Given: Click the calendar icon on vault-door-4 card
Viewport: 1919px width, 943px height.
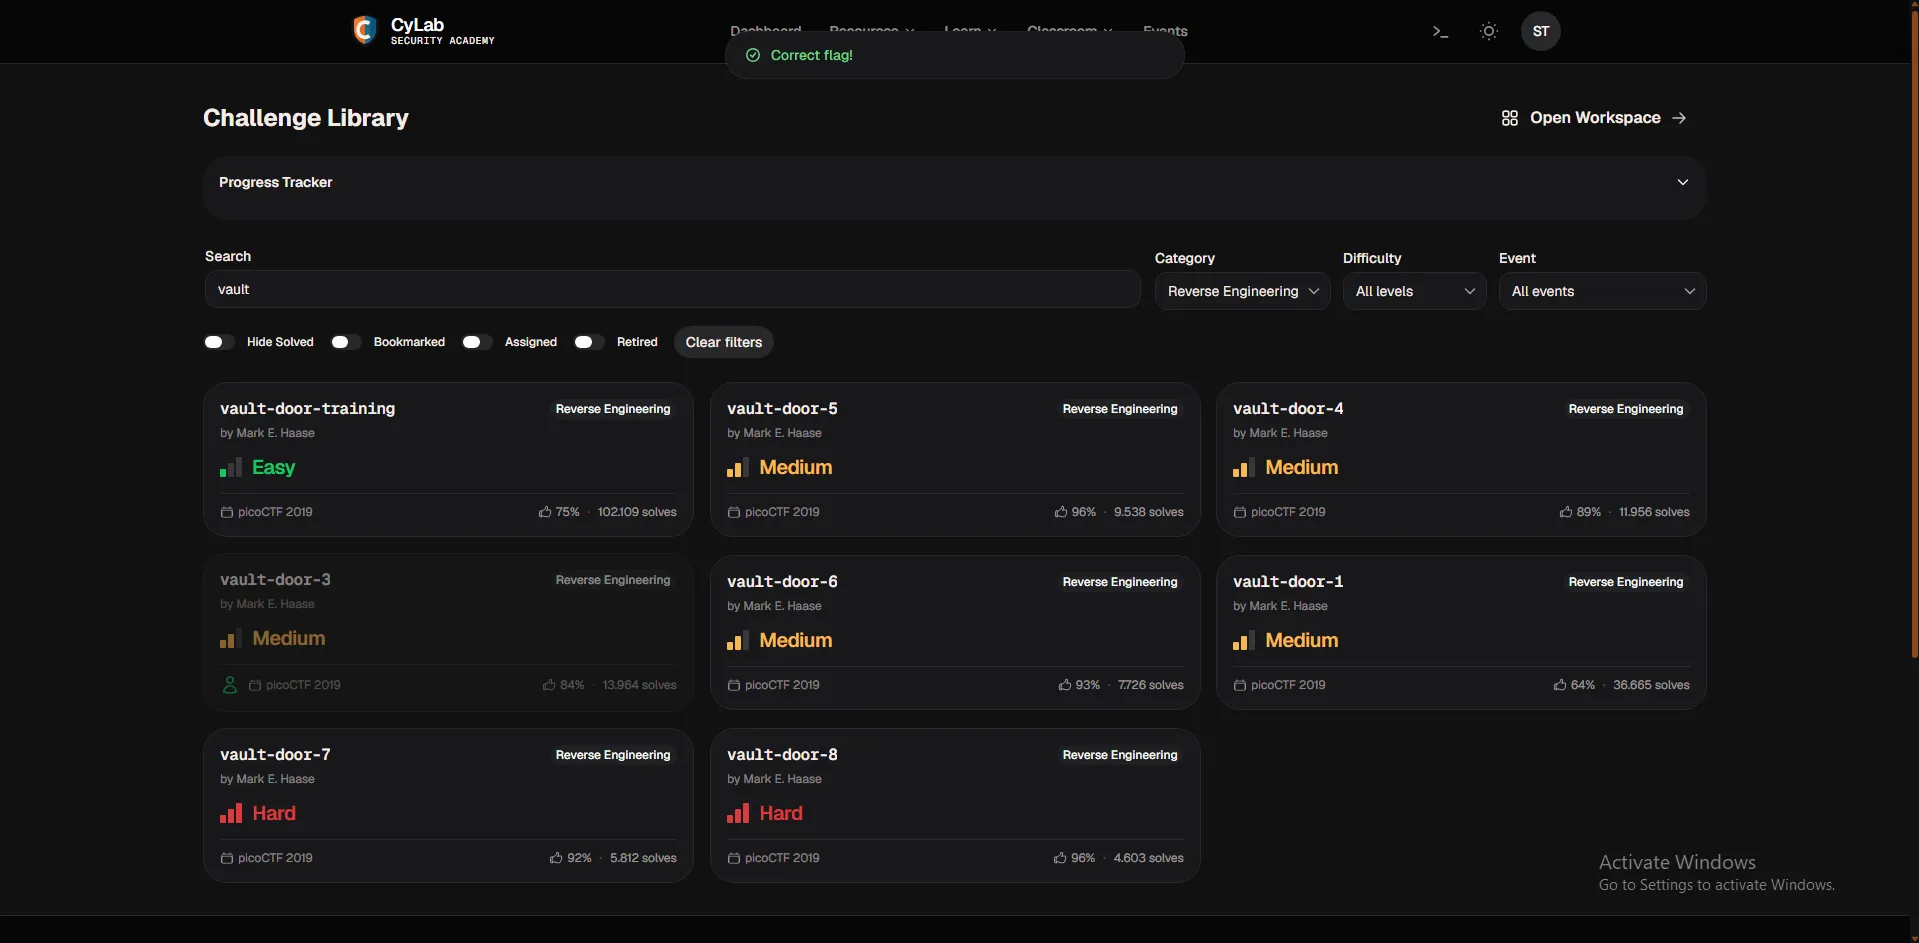Looking at the screenshot, I should [x=1240, y=512].
